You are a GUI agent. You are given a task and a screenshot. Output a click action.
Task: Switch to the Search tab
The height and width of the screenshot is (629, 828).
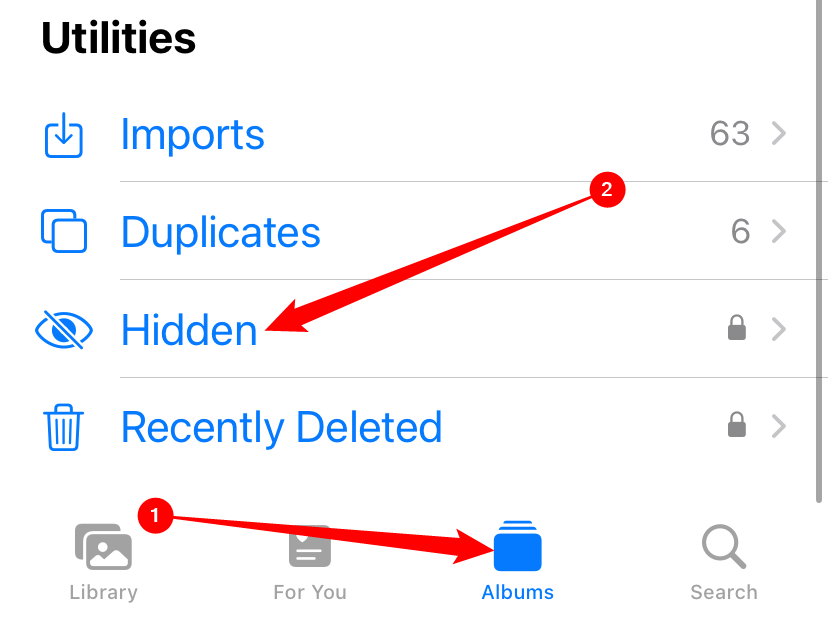pyautogui.click(x=723, y=560)
